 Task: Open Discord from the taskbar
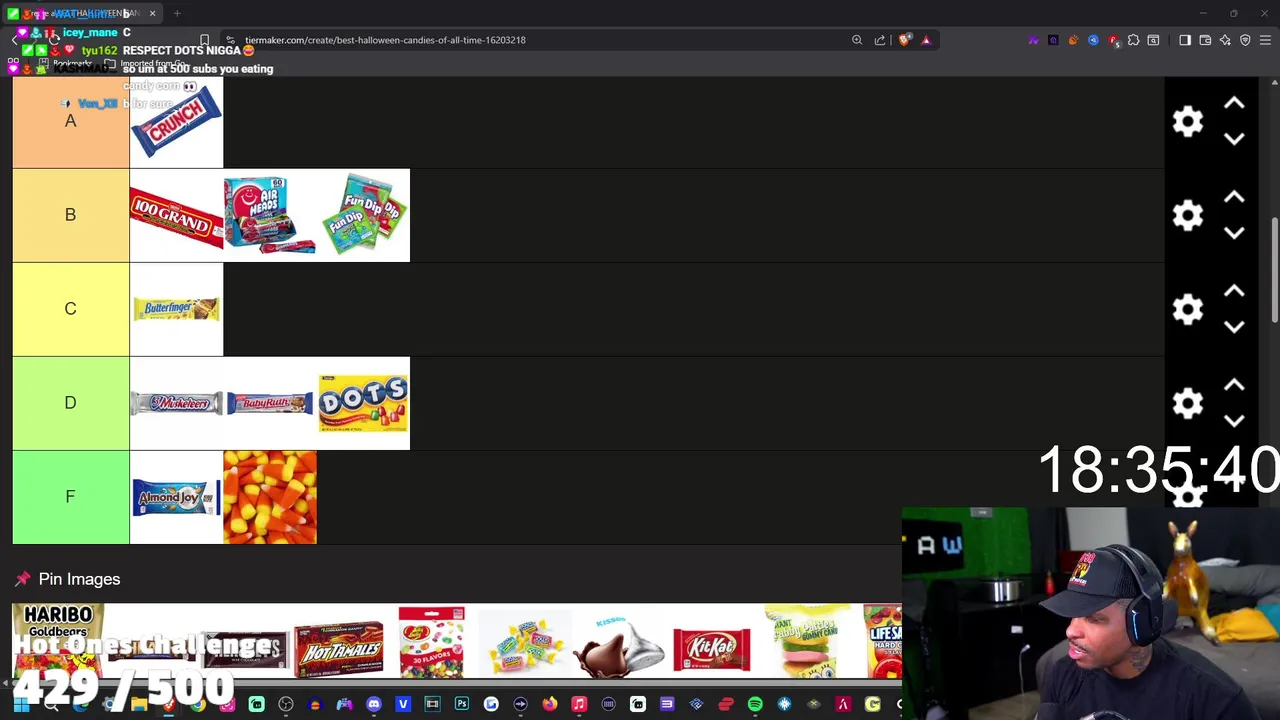(374, 704)
